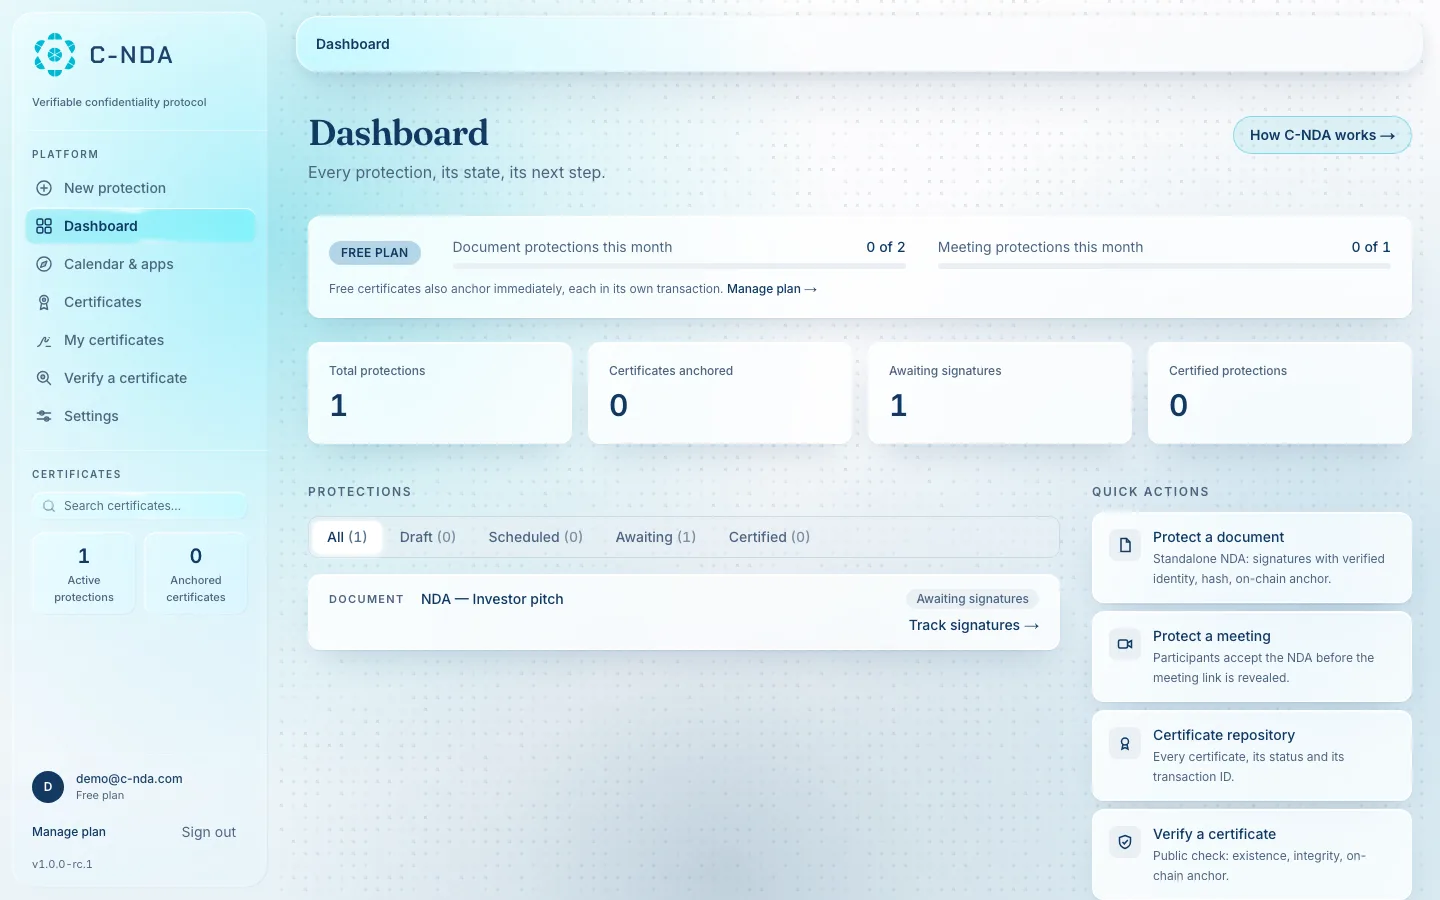Image resolution: width=1440 pixels, height=900 pixels.
Task: Click Sign out in the sidebar
Action: tap(209, 832)
